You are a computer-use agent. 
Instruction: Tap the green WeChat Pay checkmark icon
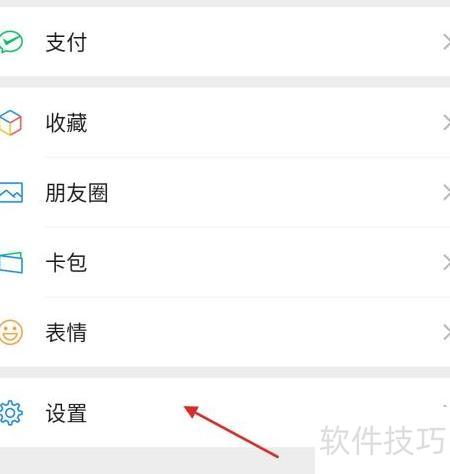click(11, 42)
